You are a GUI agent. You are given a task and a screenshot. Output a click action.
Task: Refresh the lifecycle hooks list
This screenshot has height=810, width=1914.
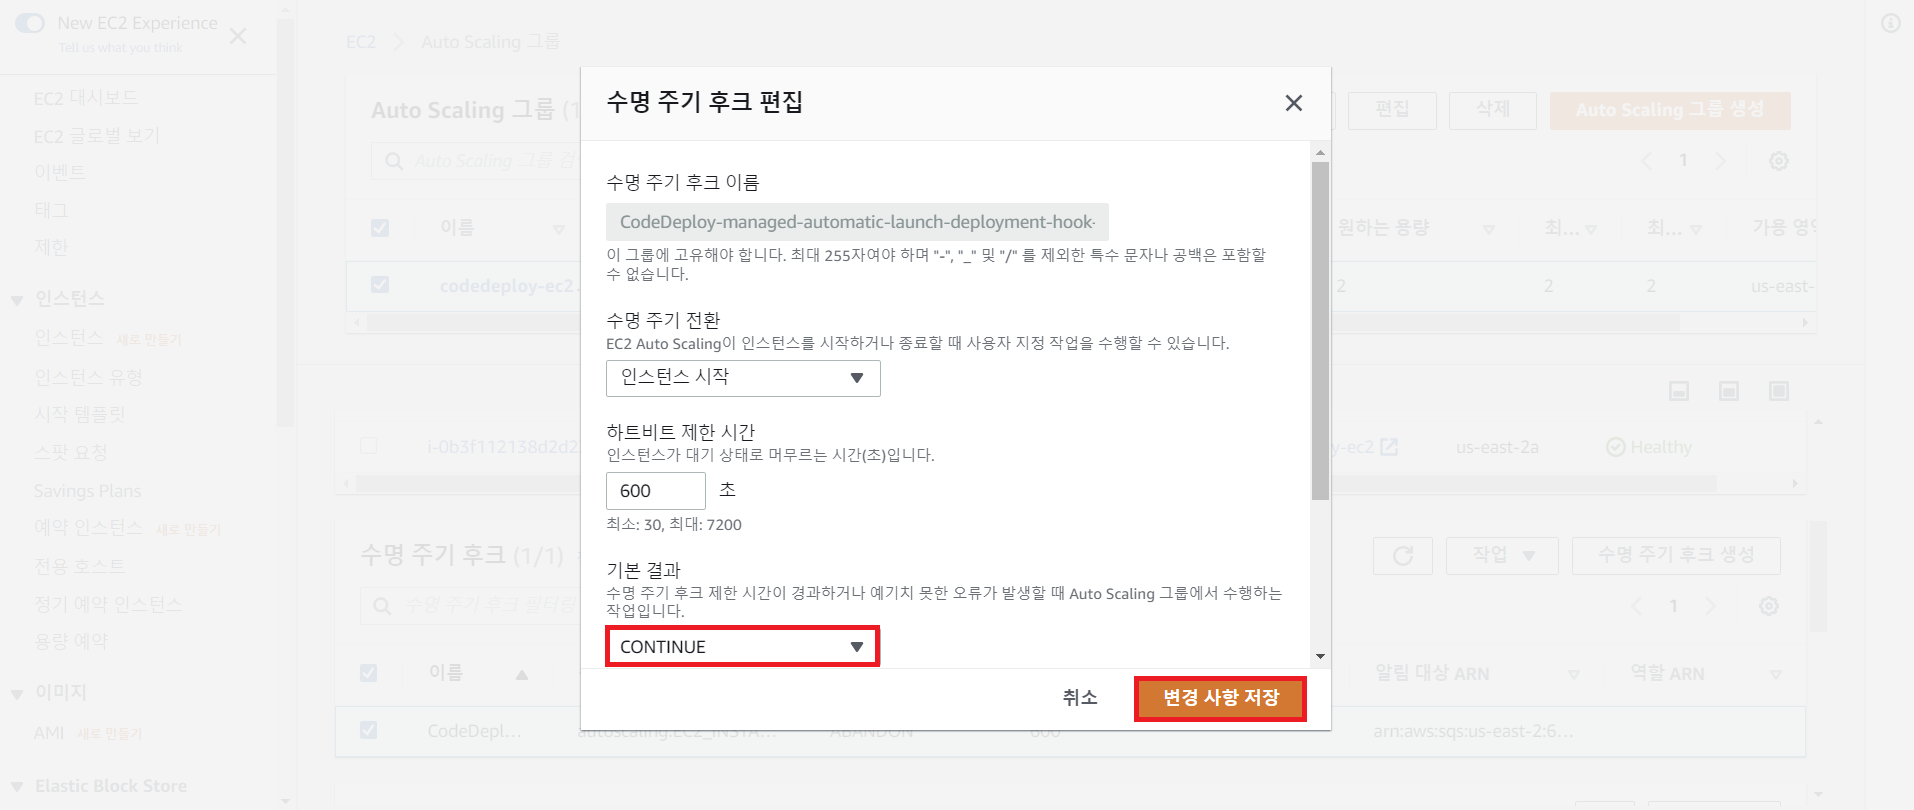tap(1403, 555)
